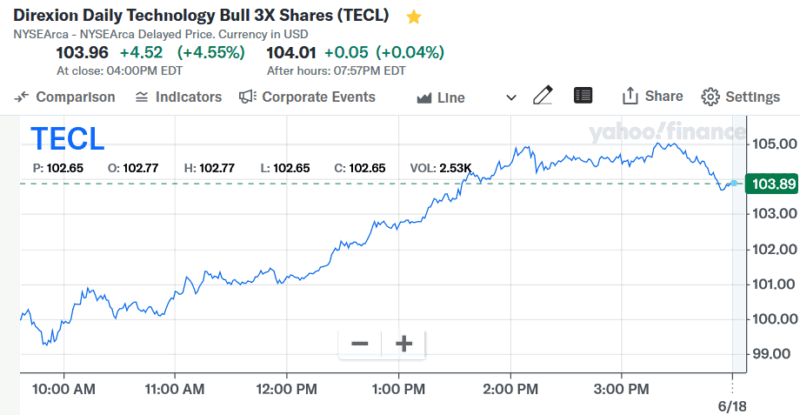Zoom in with the plus button

[x=404, y=344]
